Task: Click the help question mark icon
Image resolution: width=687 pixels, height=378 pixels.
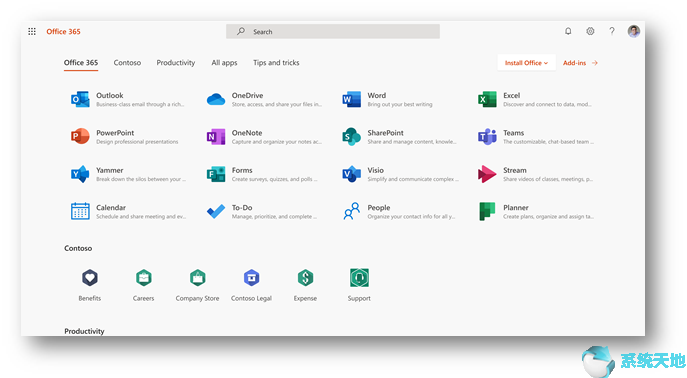Action: [x=612, y=31]
